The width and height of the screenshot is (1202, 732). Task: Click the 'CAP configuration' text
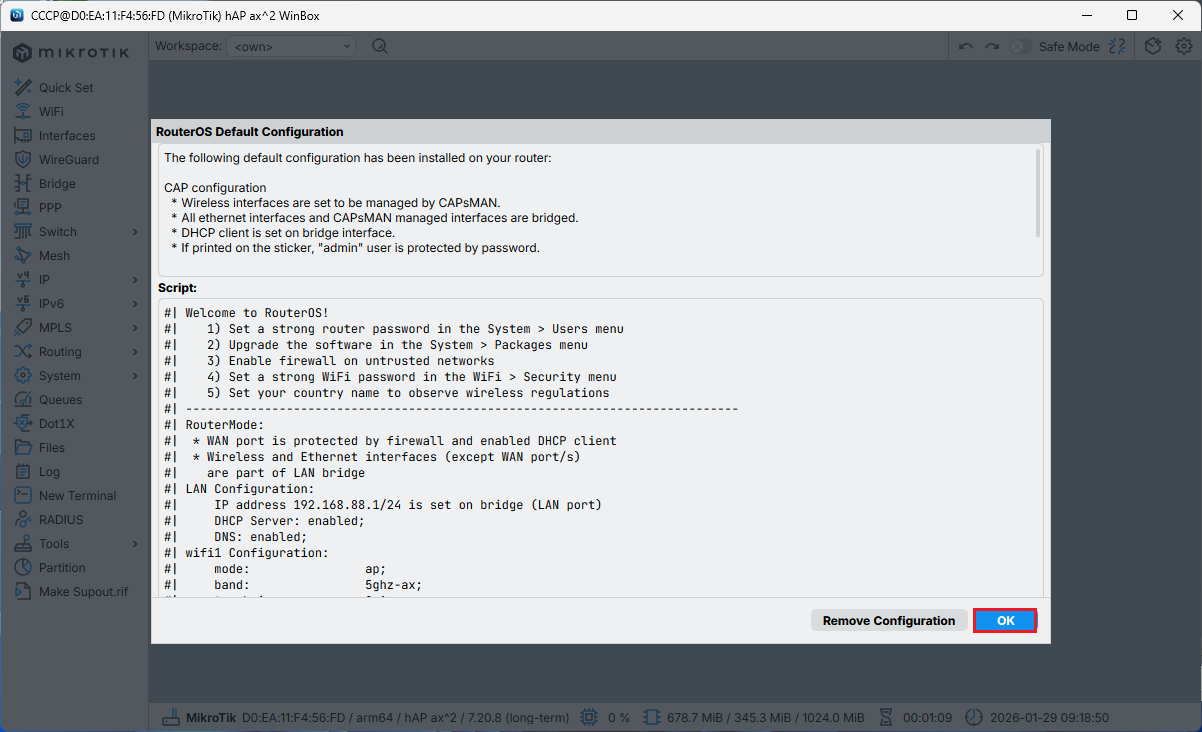pos(215,188)
